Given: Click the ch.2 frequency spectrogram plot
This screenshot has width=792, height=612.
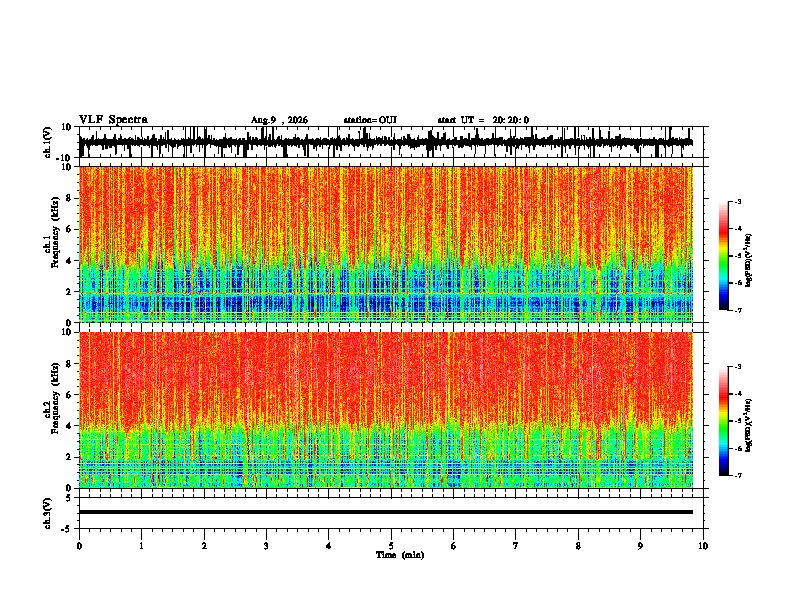Looking at the screenshot, I should point(386,410).
